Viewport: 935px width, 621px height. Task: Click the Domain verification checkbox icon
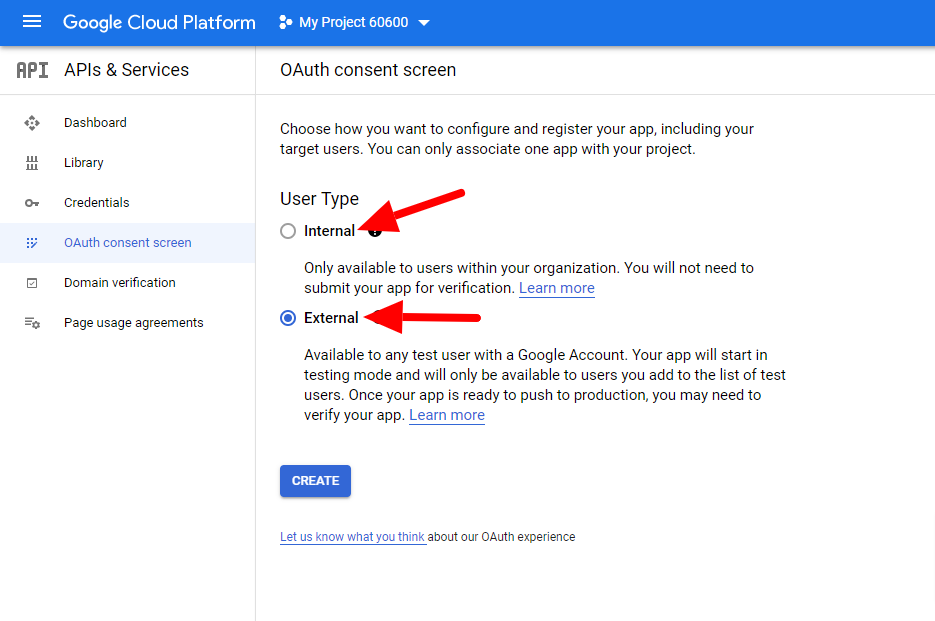pyautogui.click(x=32, y=283)
